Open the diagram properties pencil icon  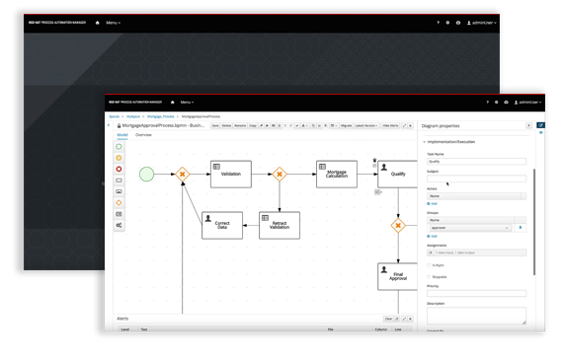coord(540,125)
